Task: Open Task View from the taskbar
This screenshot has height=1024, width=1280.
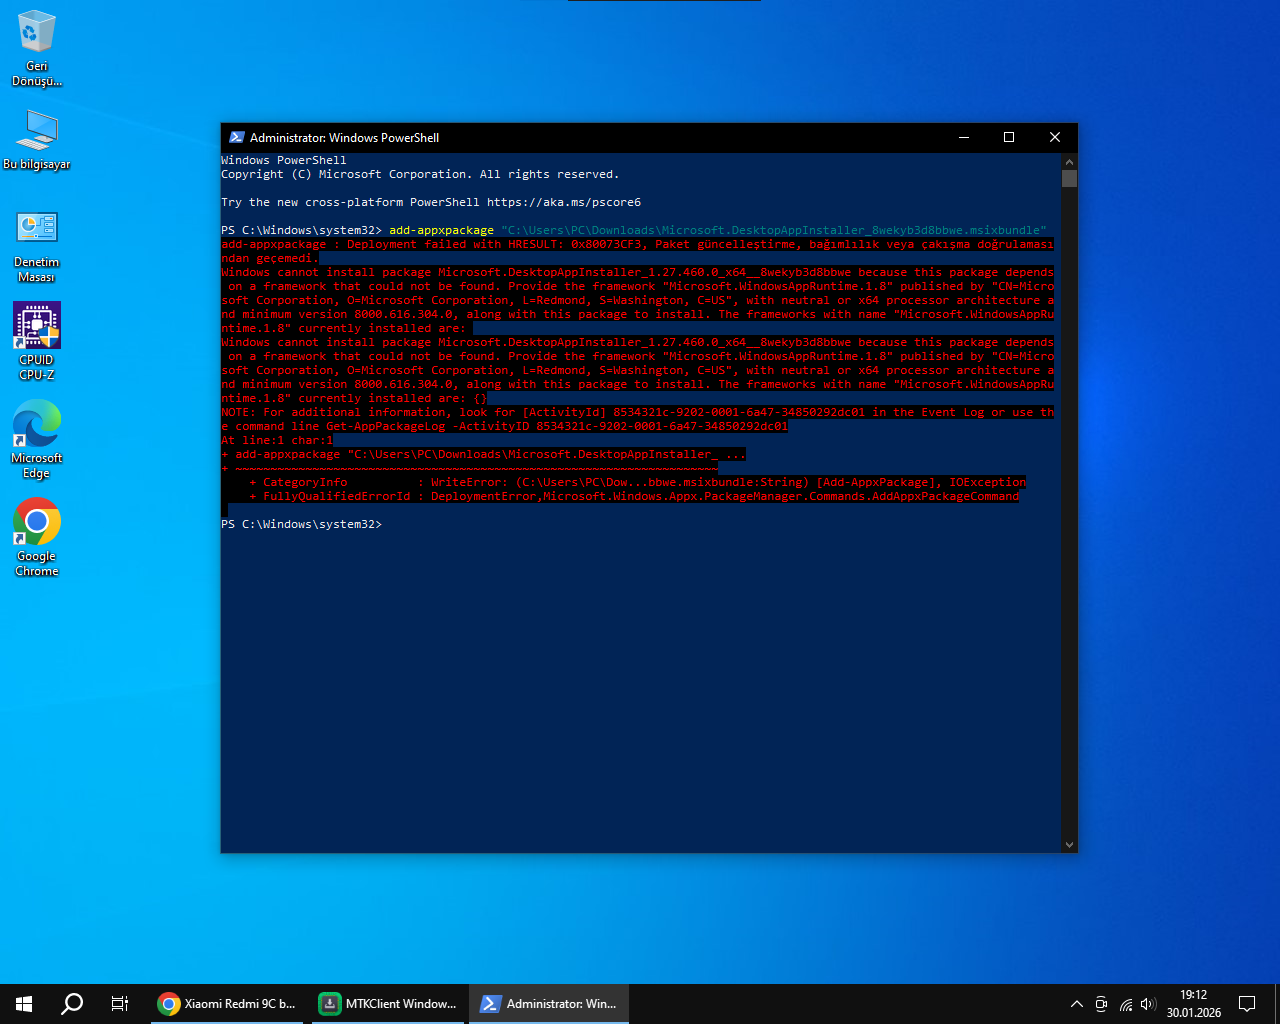Action: click(x=120, y=1004)
